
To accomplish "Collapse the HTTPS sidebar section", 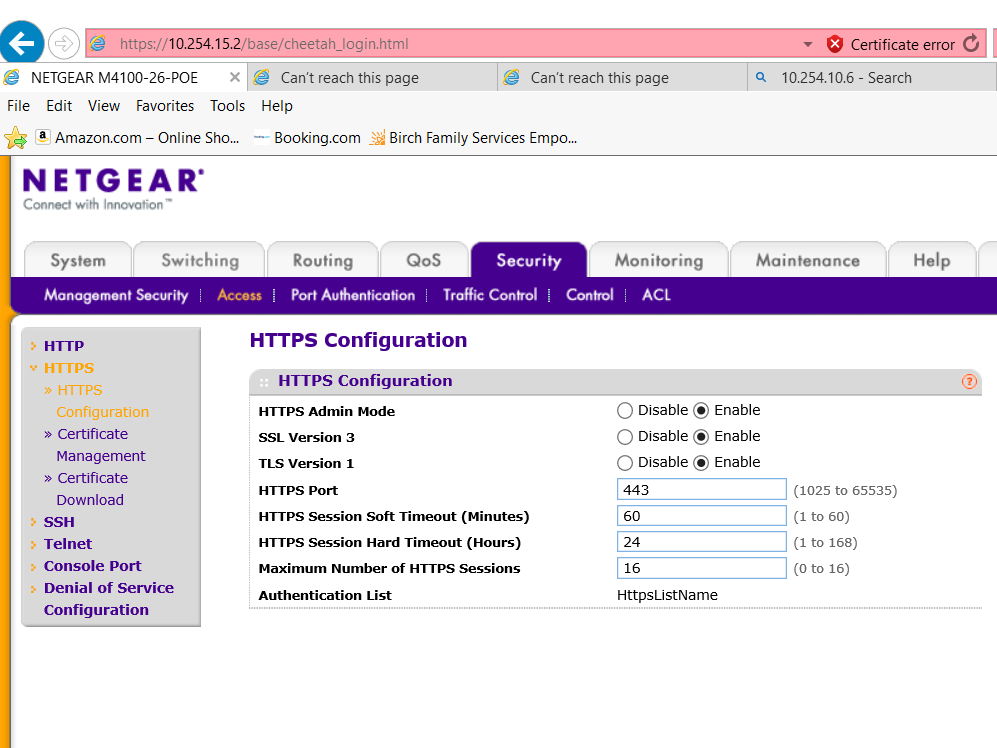I will point(69,368).
